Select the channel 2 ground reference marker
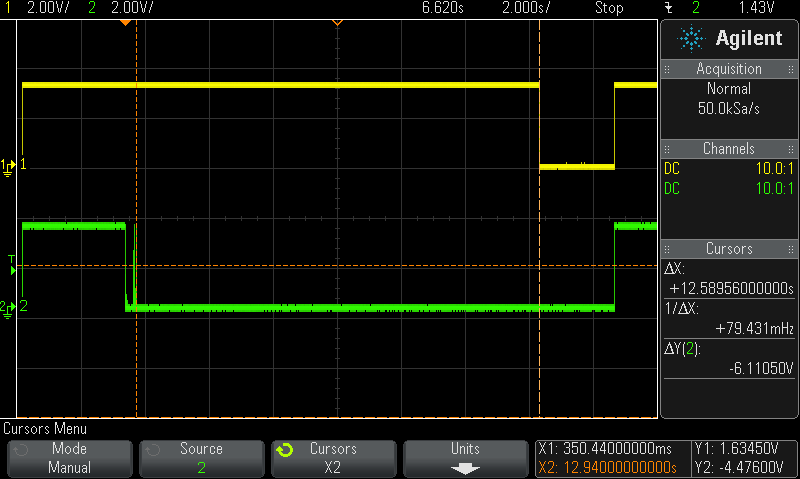Viewport: 800px width, 479px height. (9, 306)
